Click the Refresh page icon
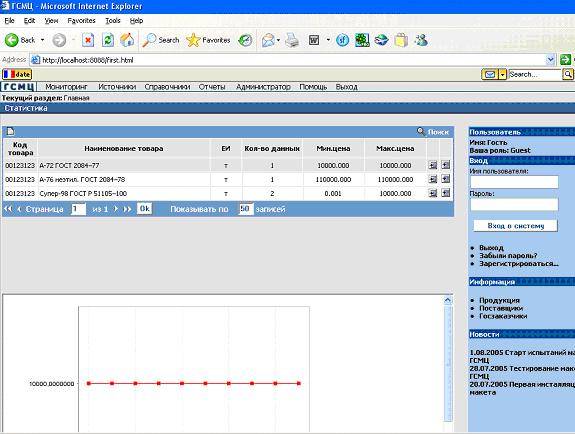The height and width of the screenshot is (434, 575). click(x=108, y=40)
